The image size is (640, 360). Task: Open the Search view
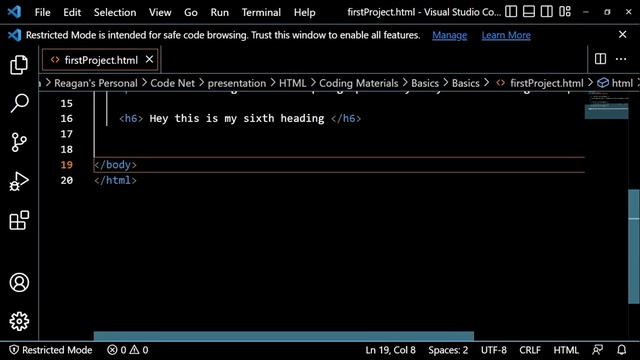coord(19,103)
